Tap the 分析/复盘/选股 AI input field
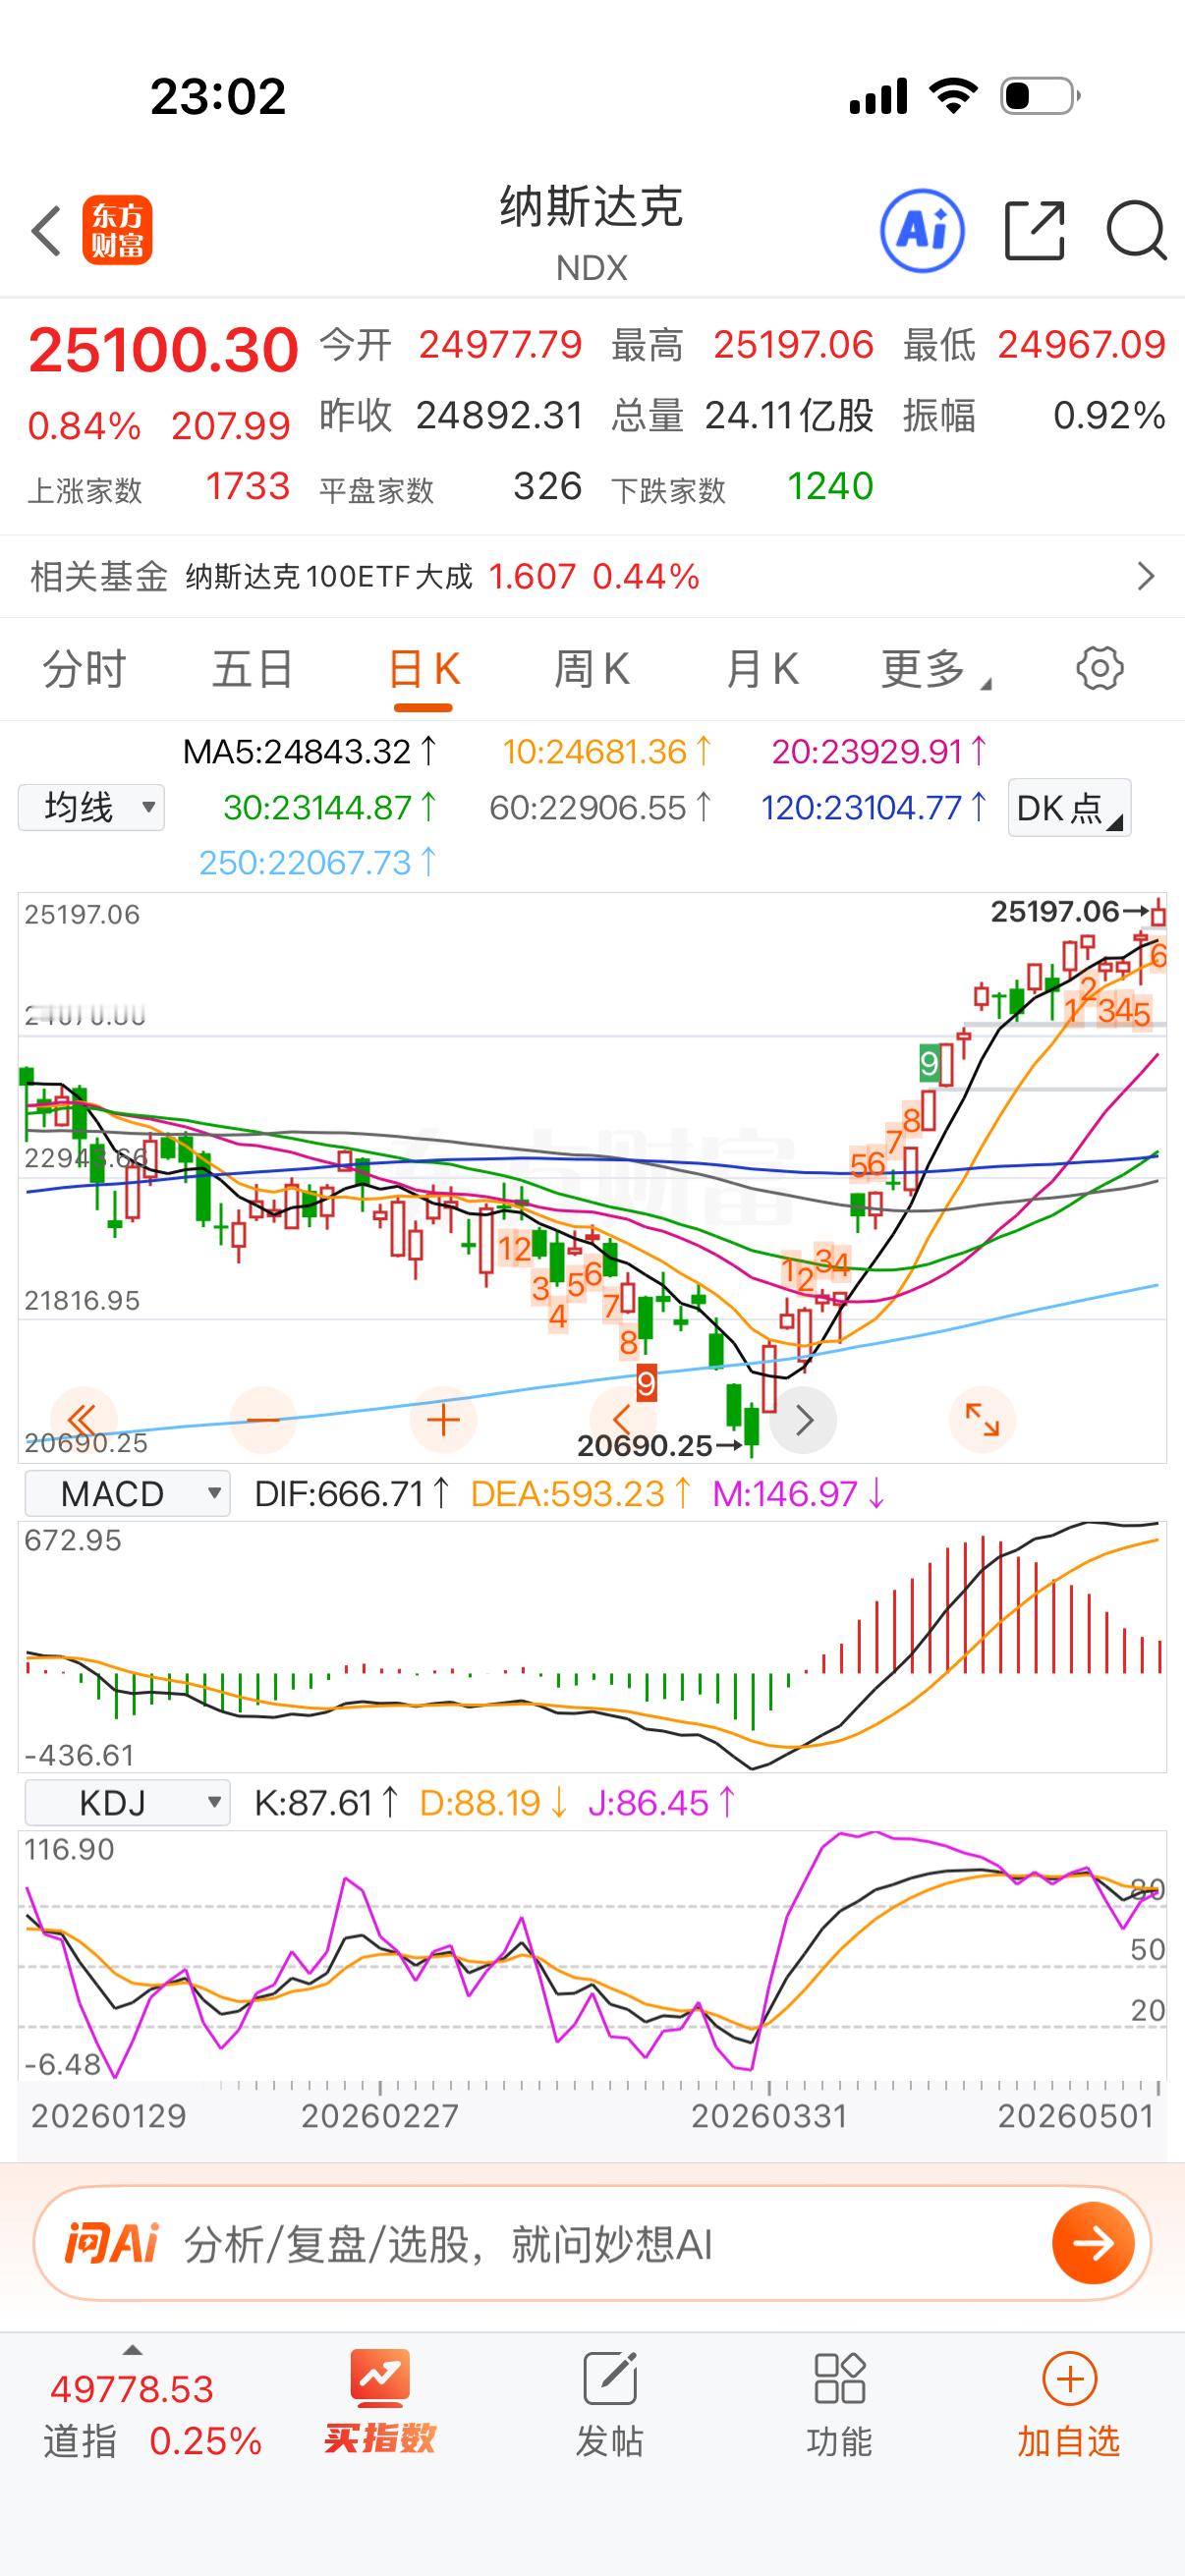The width and height of the screenshot is (1185, 2576). (x=592, y=2244)
